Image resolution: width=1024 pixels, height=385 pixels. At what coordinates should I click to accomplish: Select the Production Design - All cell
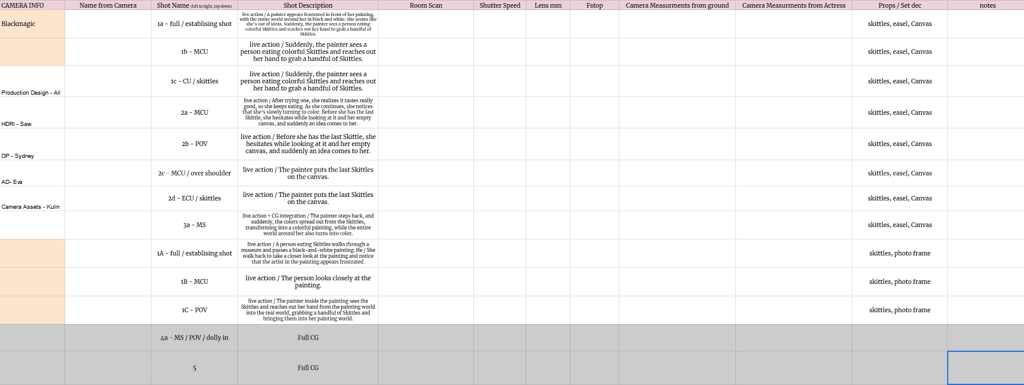[x=32, y=81]
